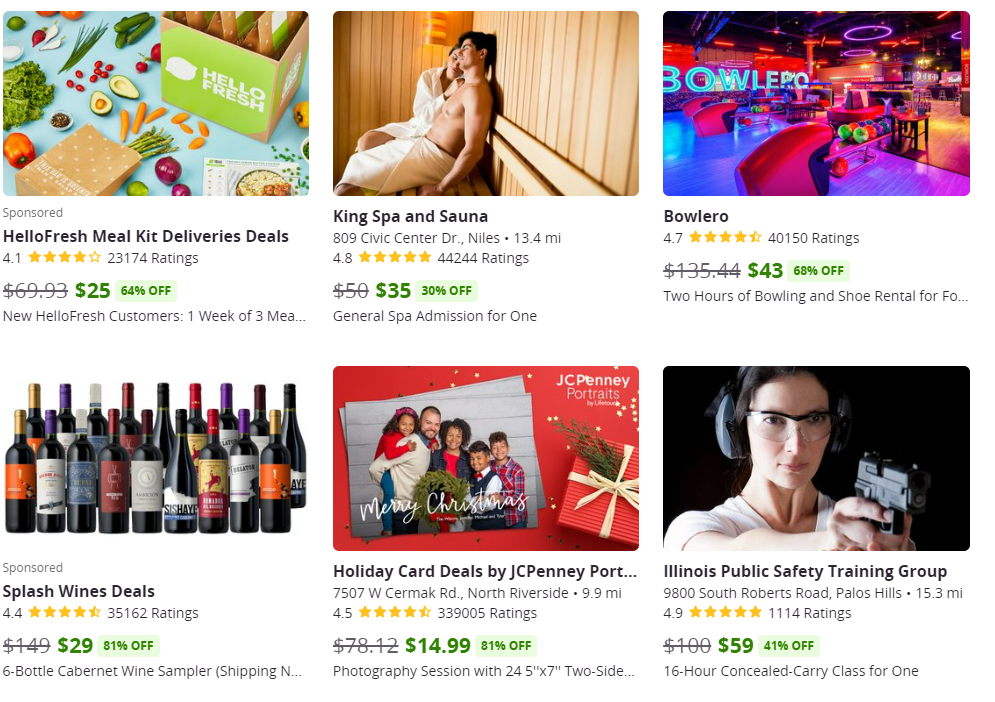Open the JCPenney Portraits holiday card image

pyautogui.click(x=486, y=458)
